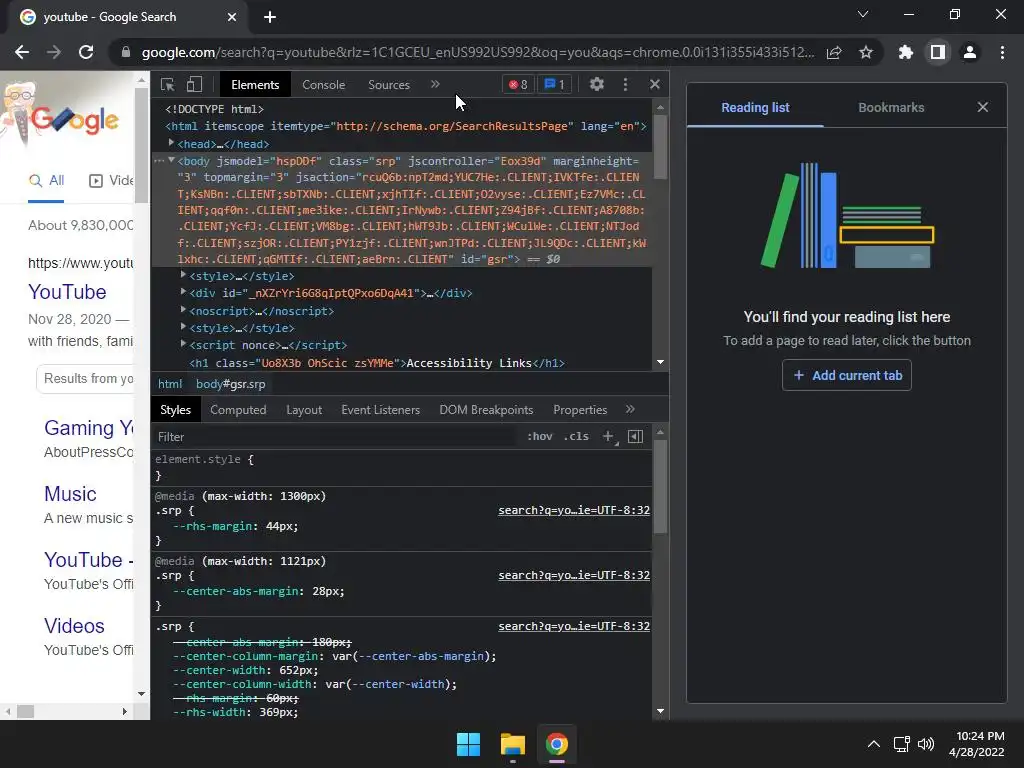Click the address bar URL

pos(478,52)
